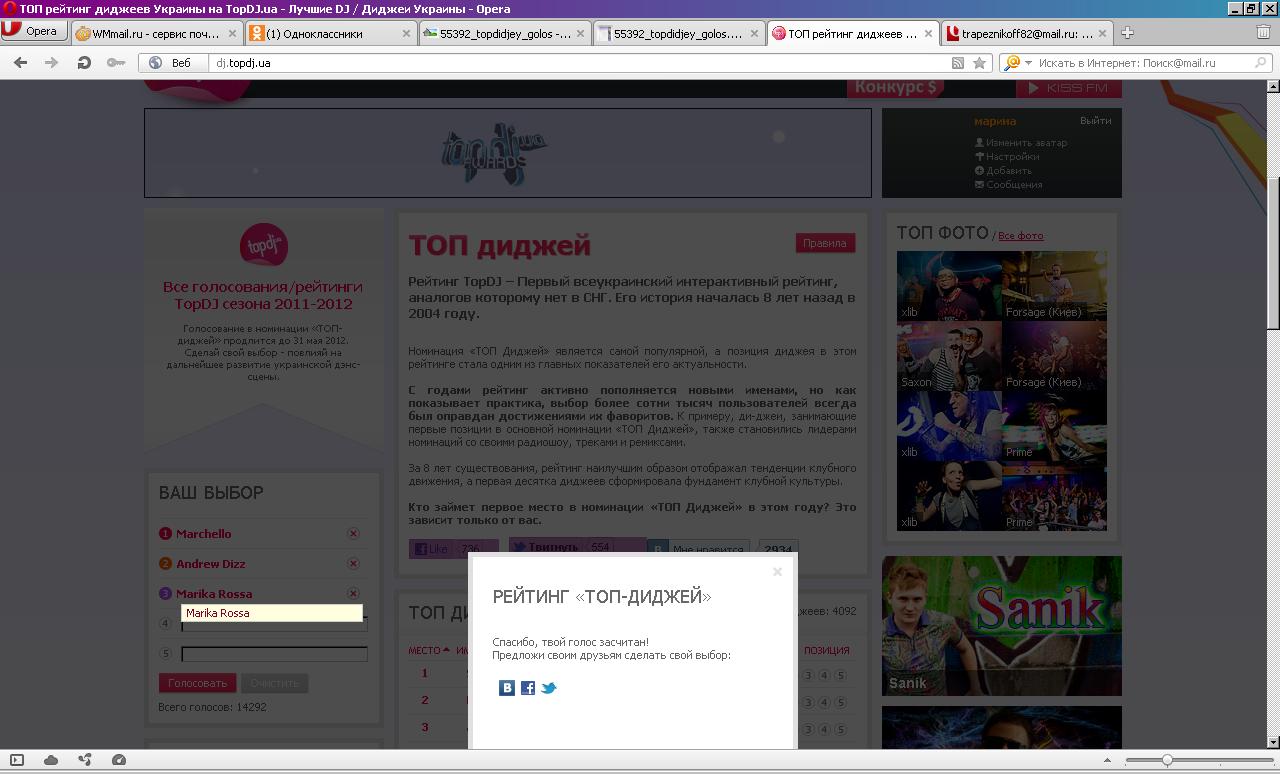1280x774 pixels.
Task: Open the Marchello DJ link
Action: [x=203, y=534]
